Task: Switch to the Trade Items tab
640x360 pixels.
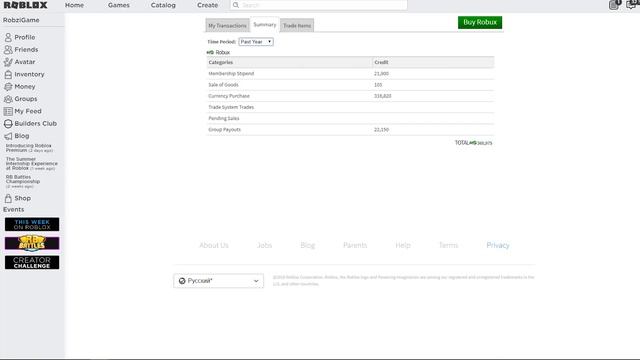Action: coord(297,25)
